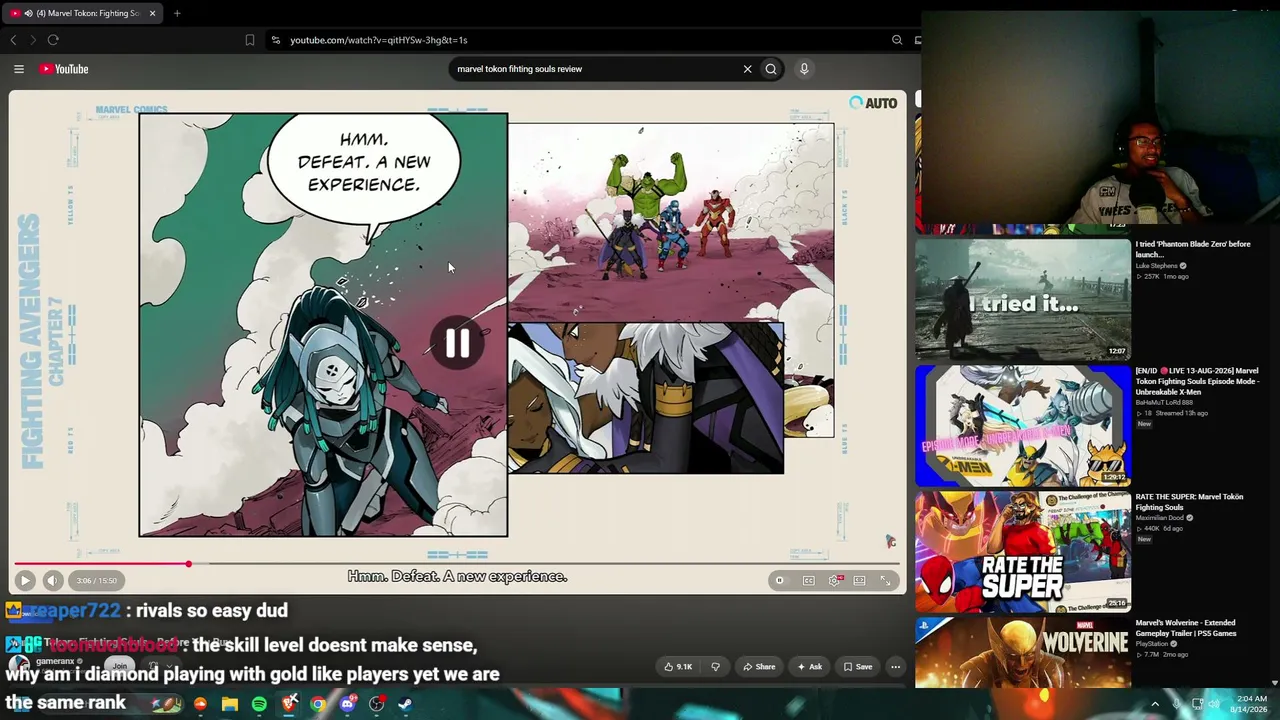
Task: Visit the Maximilian Dood channel
Action: click(x=1159, y=518)
